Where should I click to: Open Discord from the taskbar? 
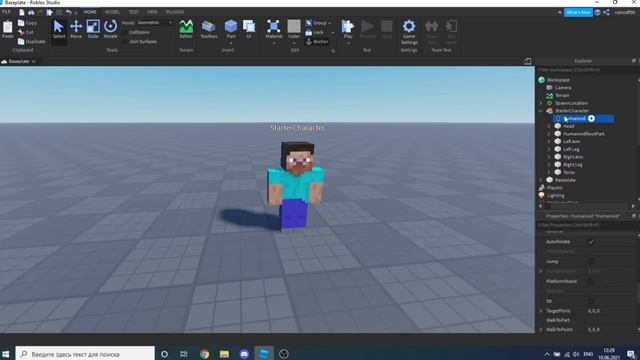click(x=244, y=354)
